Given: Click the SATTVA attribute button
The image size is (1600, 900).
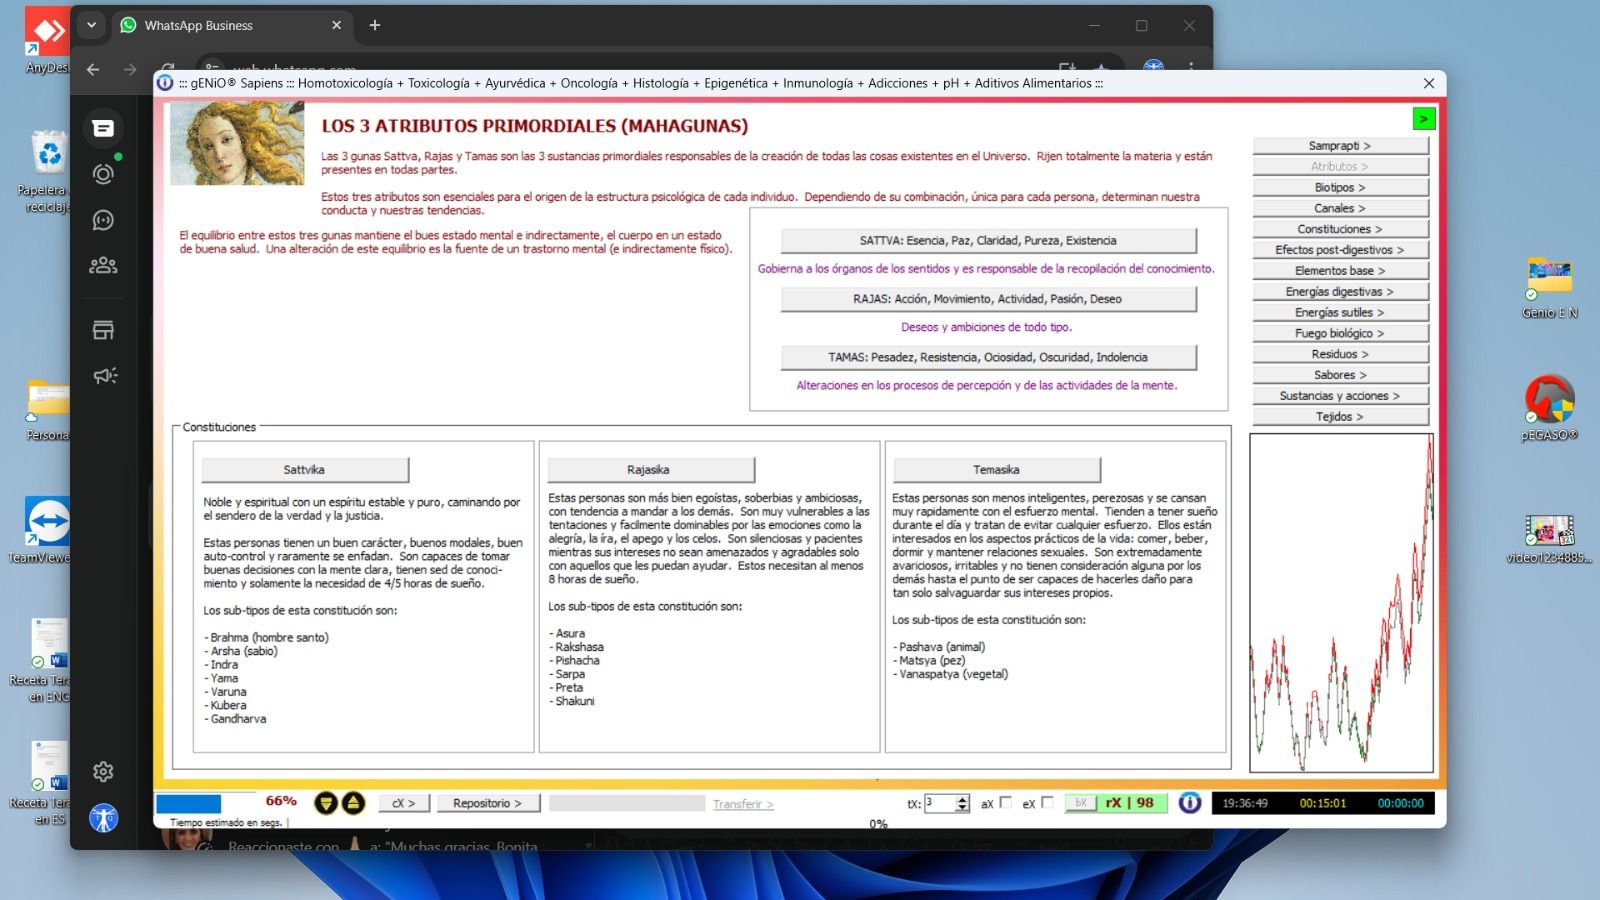Looking at the screenshot, I should point(988,241).
